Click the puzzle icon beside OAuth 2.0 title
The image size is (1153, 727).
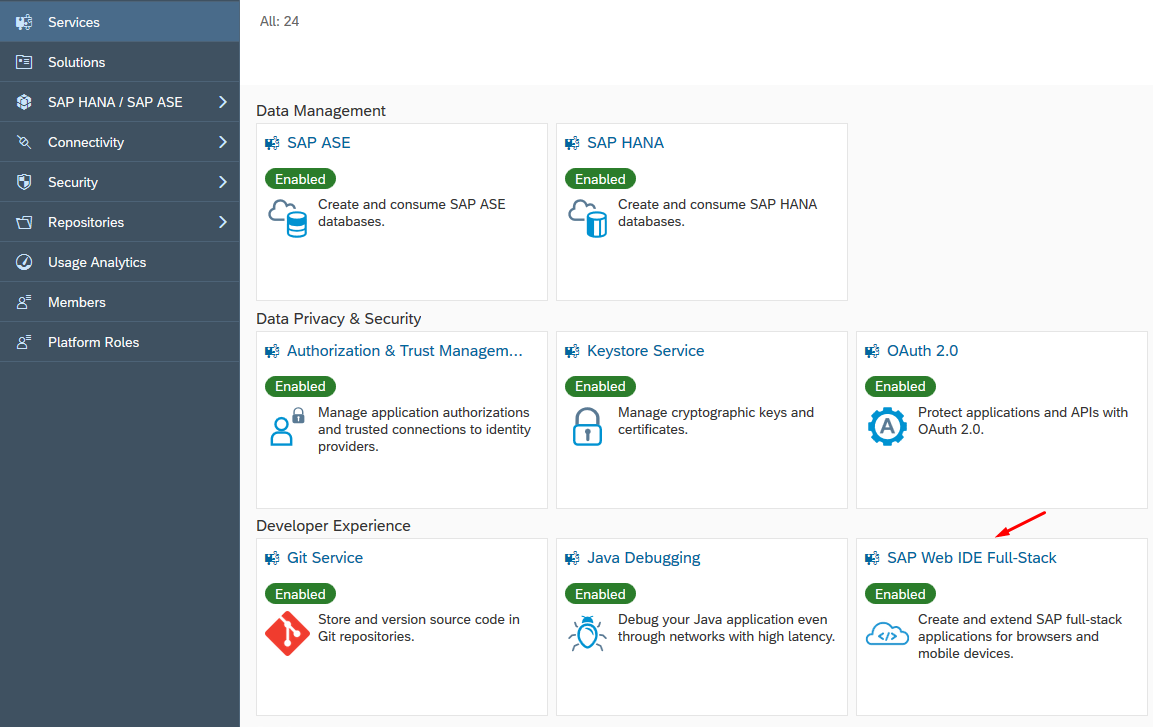(x=872, y=351)
